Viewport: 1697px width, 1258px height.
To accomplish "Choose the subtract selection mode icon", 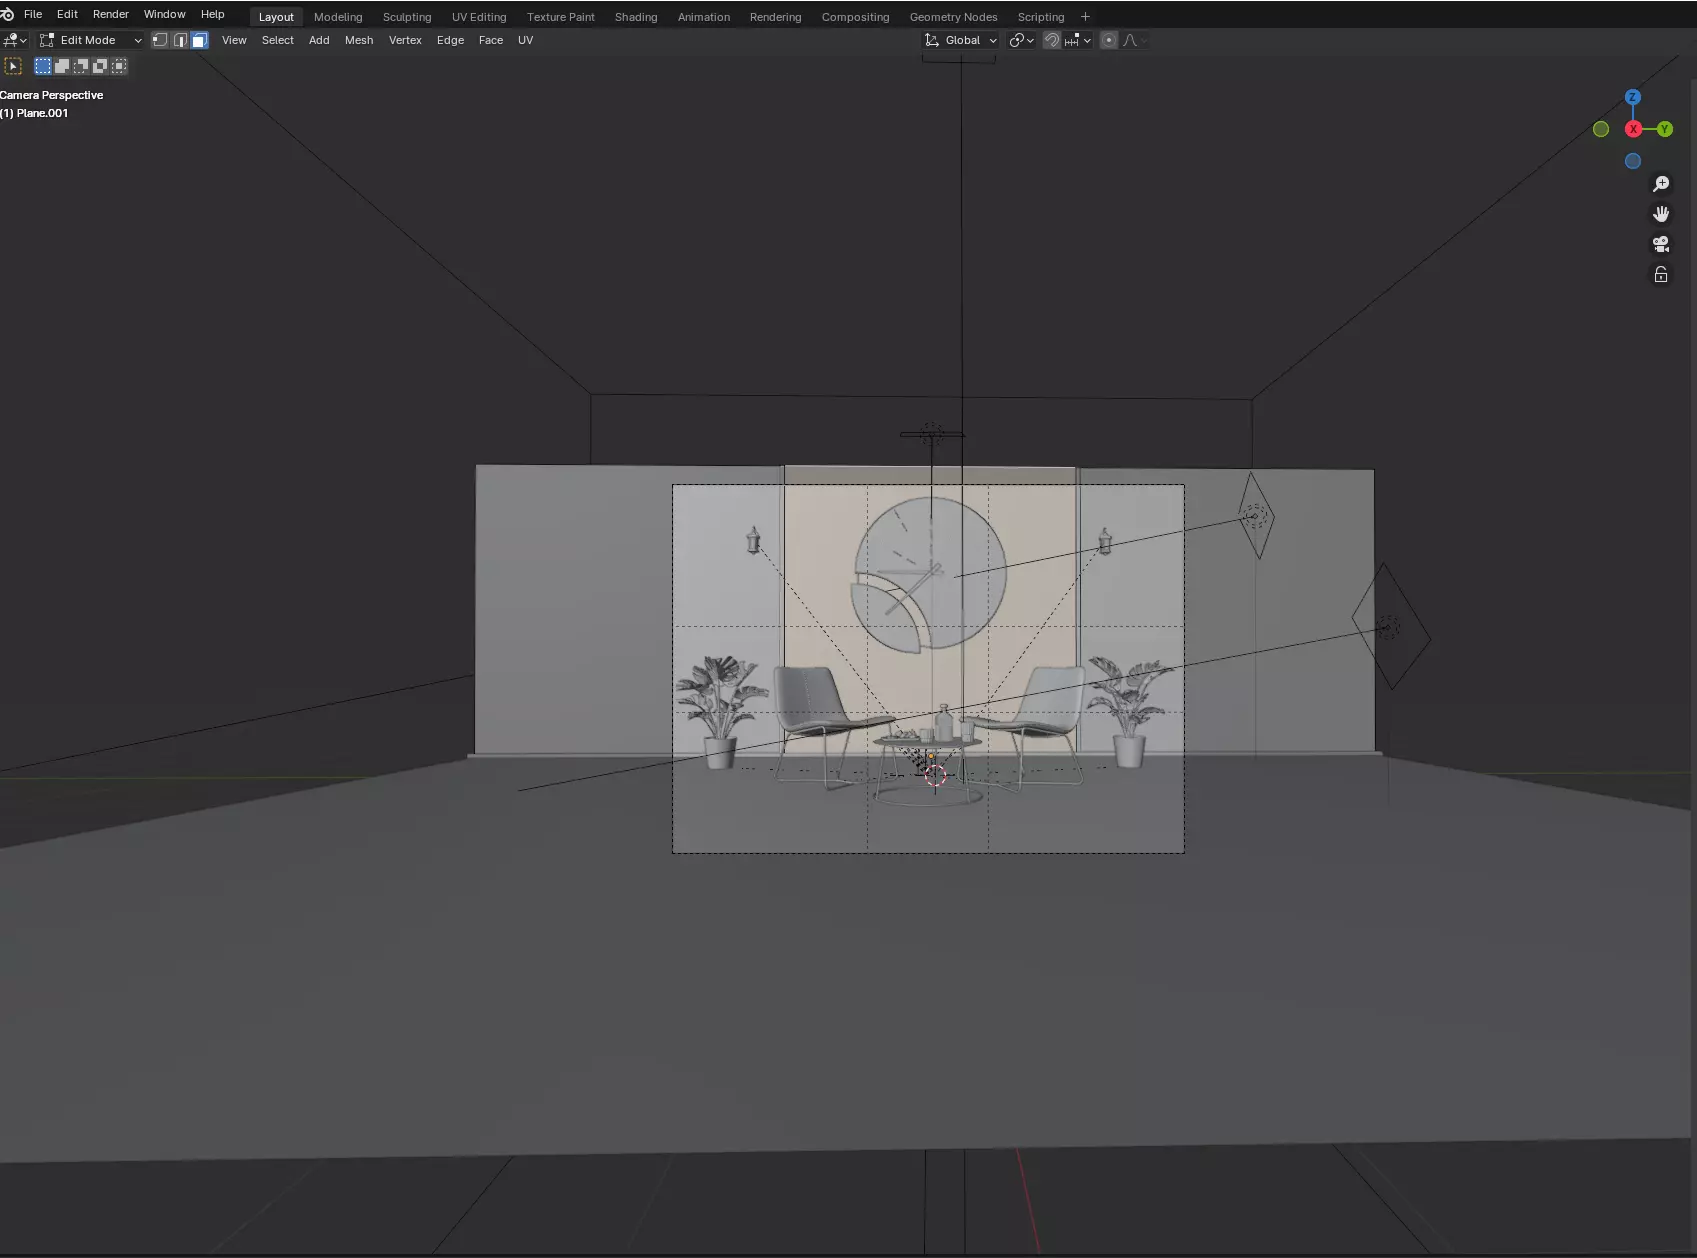I will point(81,66).
